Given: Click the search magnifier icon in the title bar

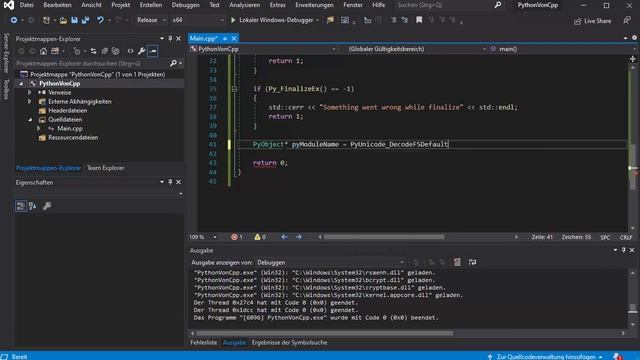Looking at the screenshot, I should [498, 5].
